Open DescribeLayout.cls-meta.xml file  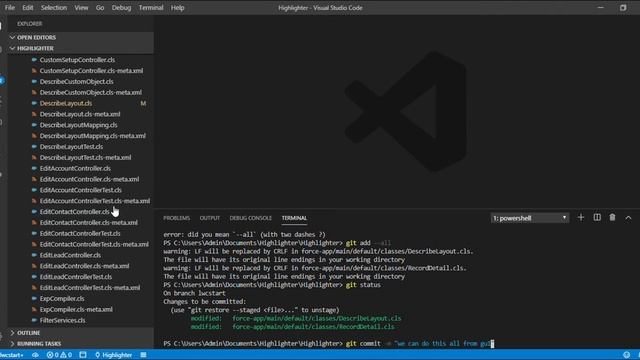[x=80, y=114]
